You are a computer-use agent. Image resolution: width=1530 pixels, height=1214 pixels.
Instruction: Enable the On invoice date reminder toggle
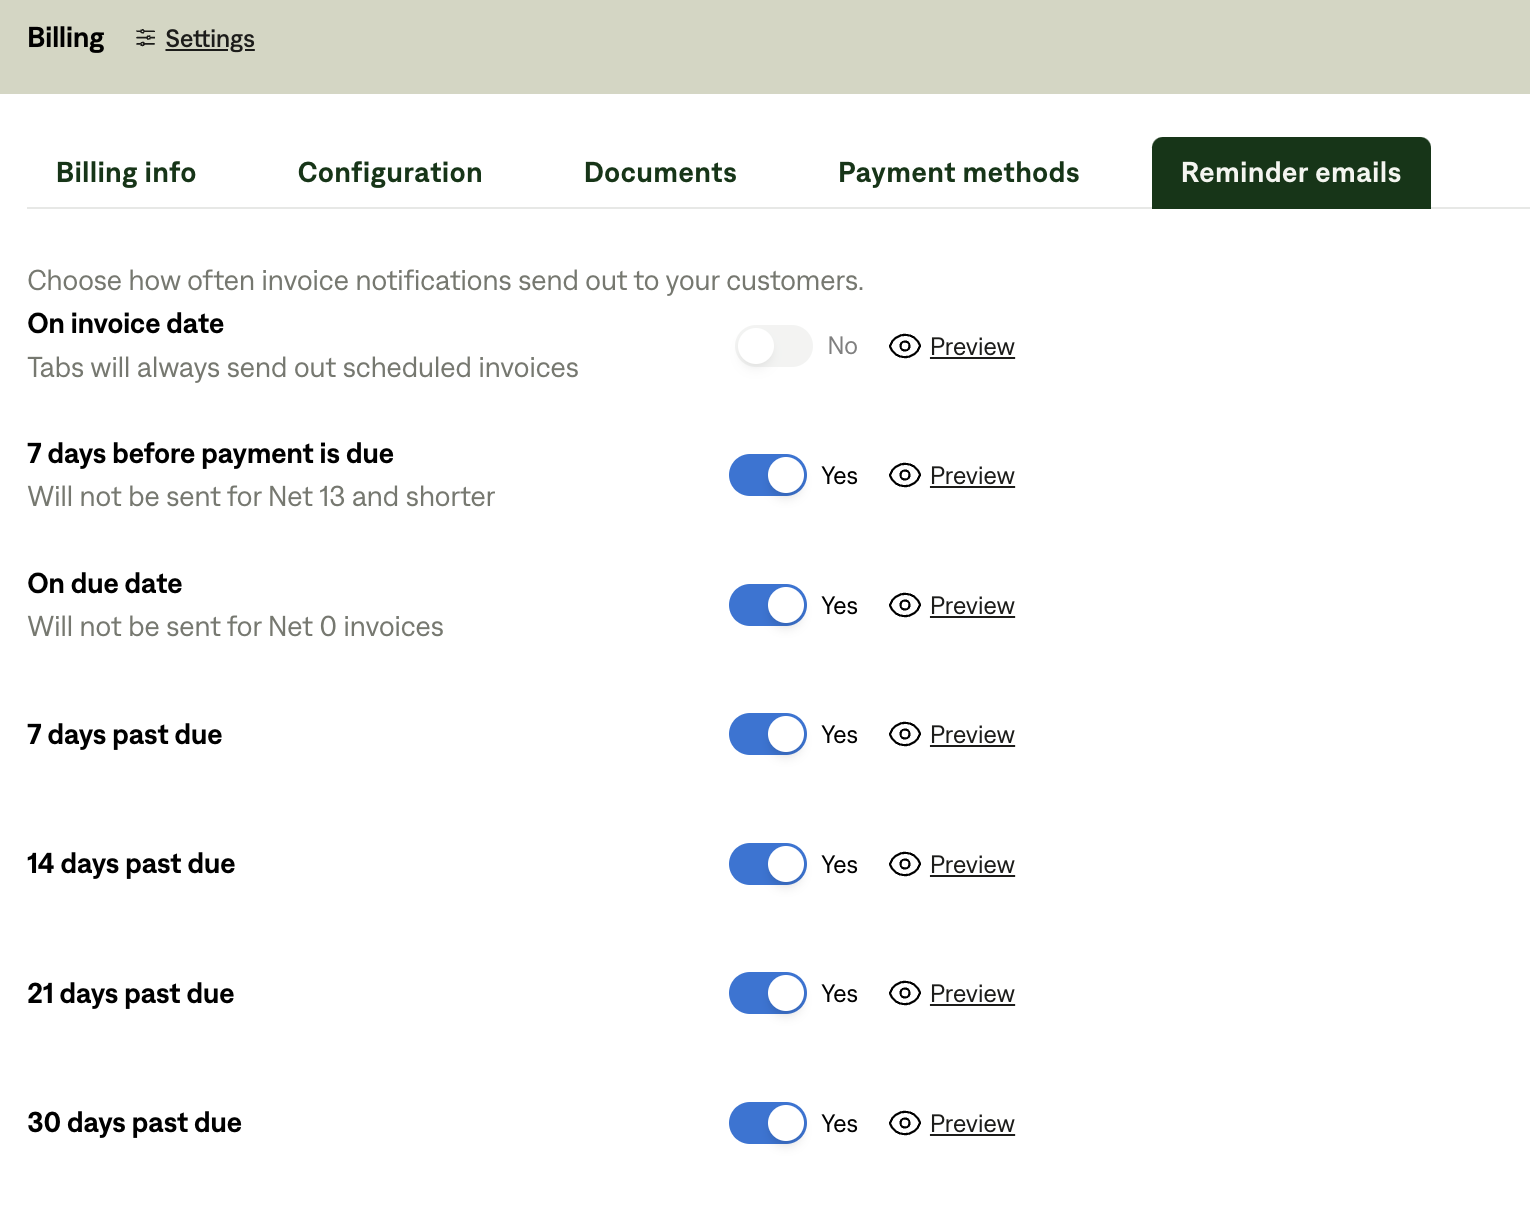[x=773, y=346]
